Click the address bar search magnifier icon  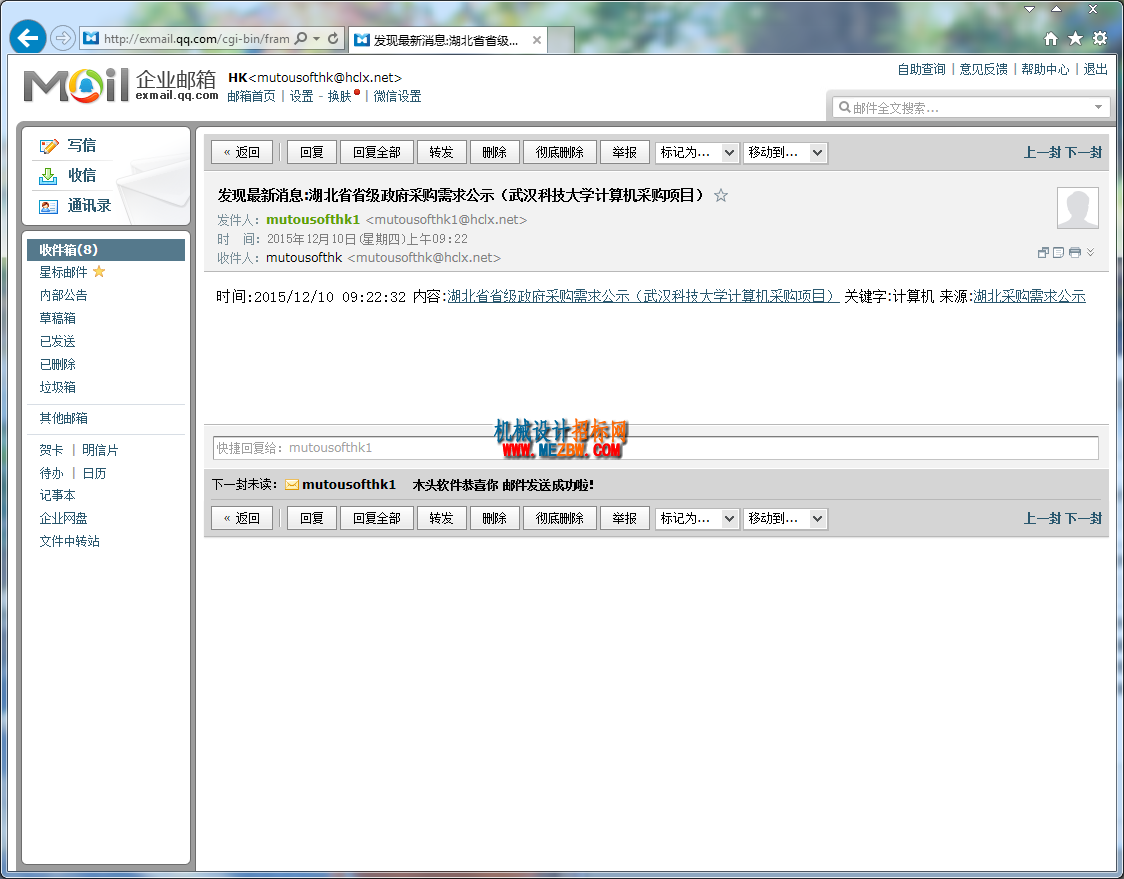(x=301, y=39)
